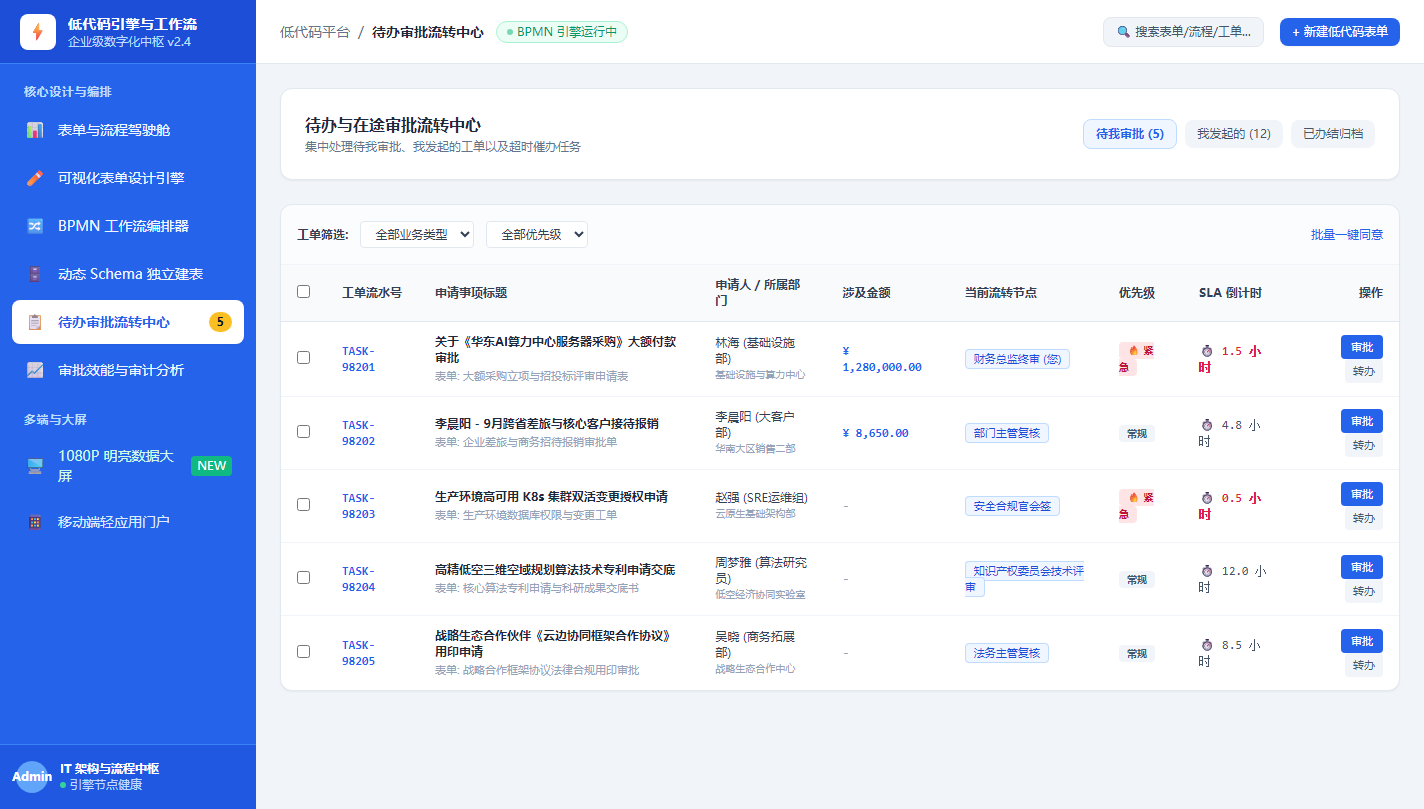1424x809 pixels.
Task: Click the amount ¥ 8,650.00
Action: [x=876, y=433]
